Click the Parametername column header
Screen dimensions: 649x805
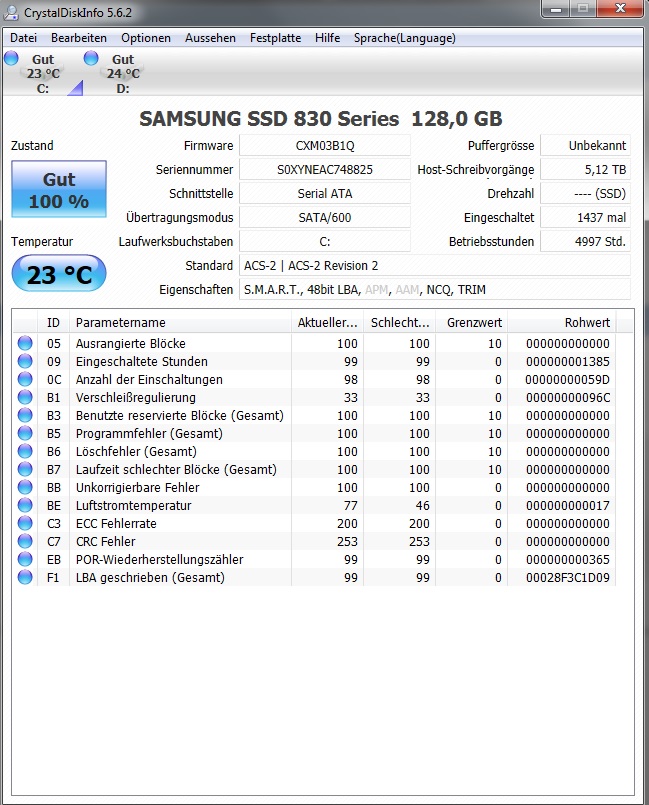[x=180, y=322]
